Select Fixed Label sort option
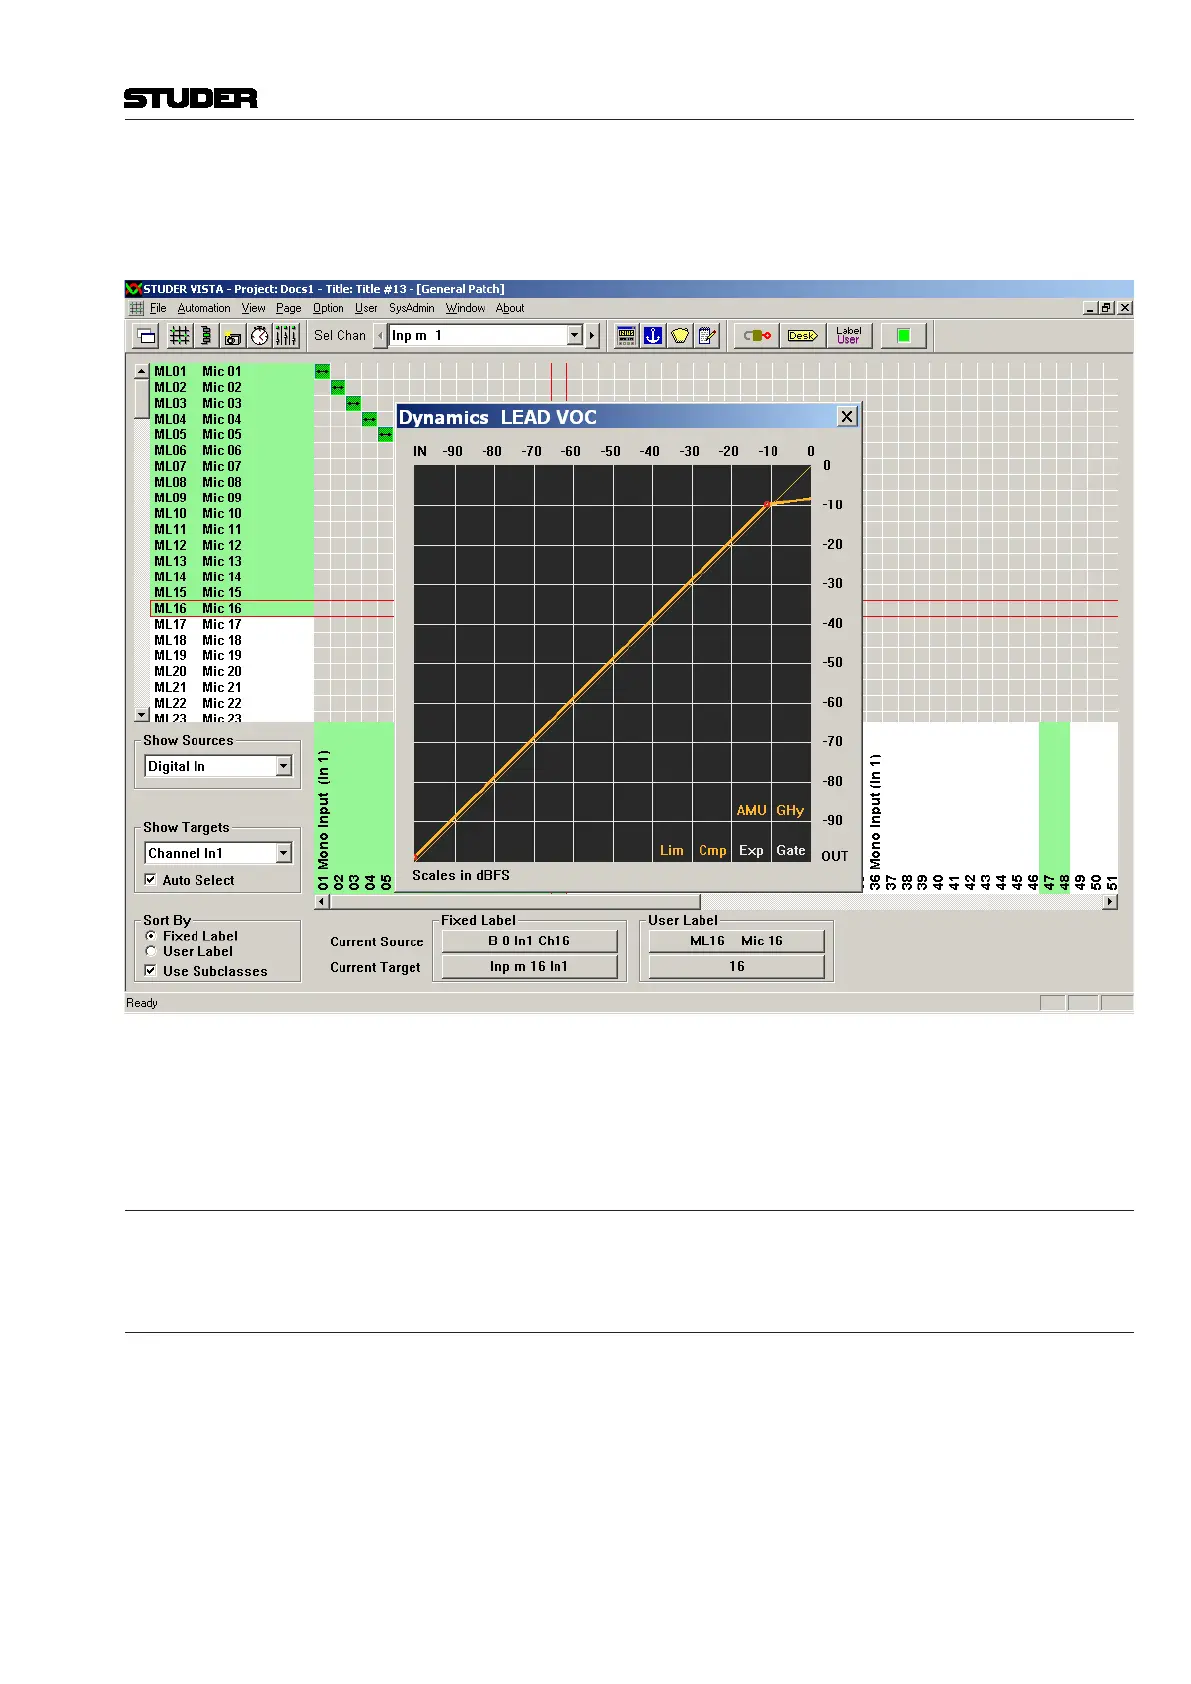This screenshot has height=1684, width=1191. pyautogui.click(x=151, y=937)
